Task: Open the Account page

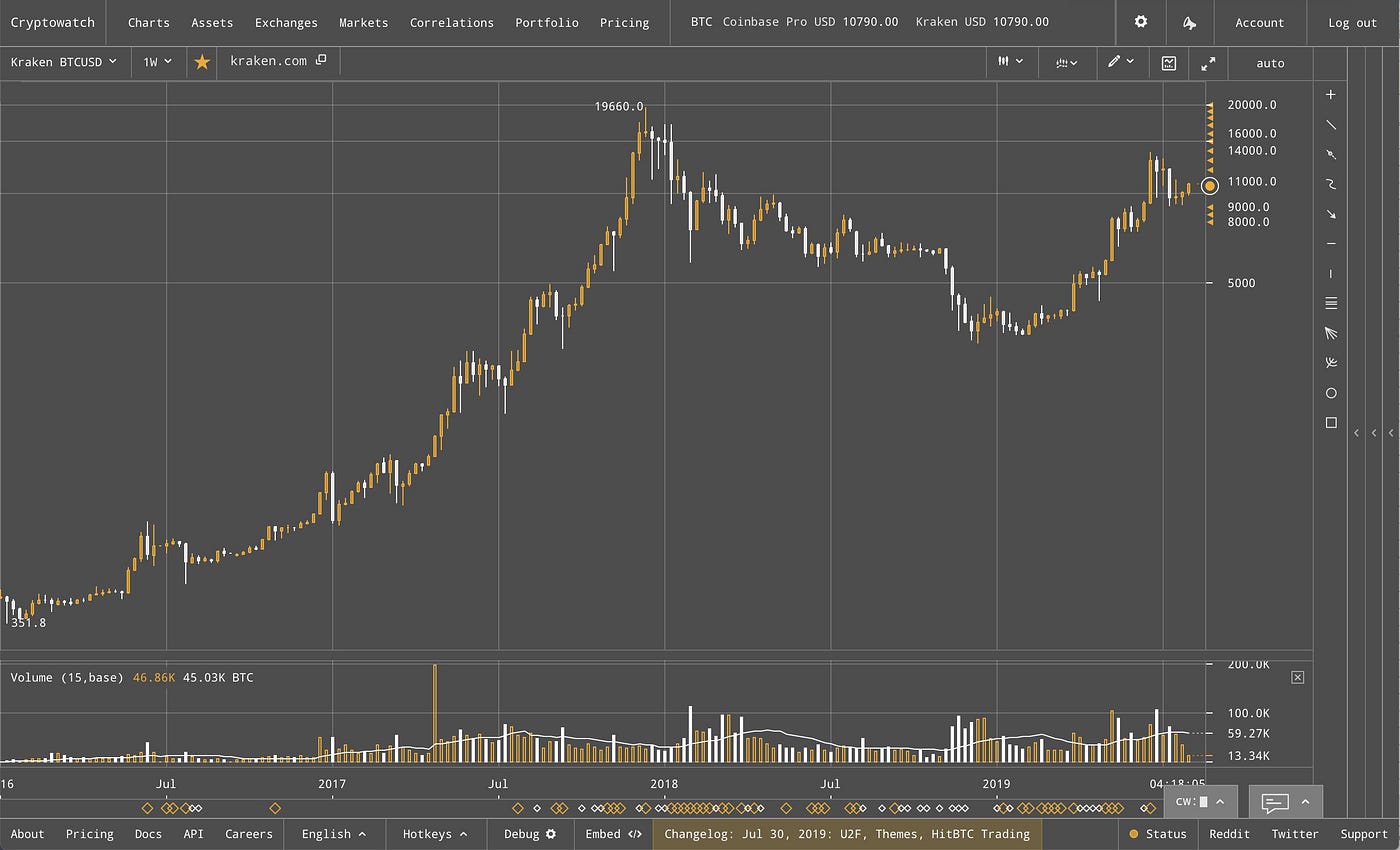Action: coord(1260,22)
